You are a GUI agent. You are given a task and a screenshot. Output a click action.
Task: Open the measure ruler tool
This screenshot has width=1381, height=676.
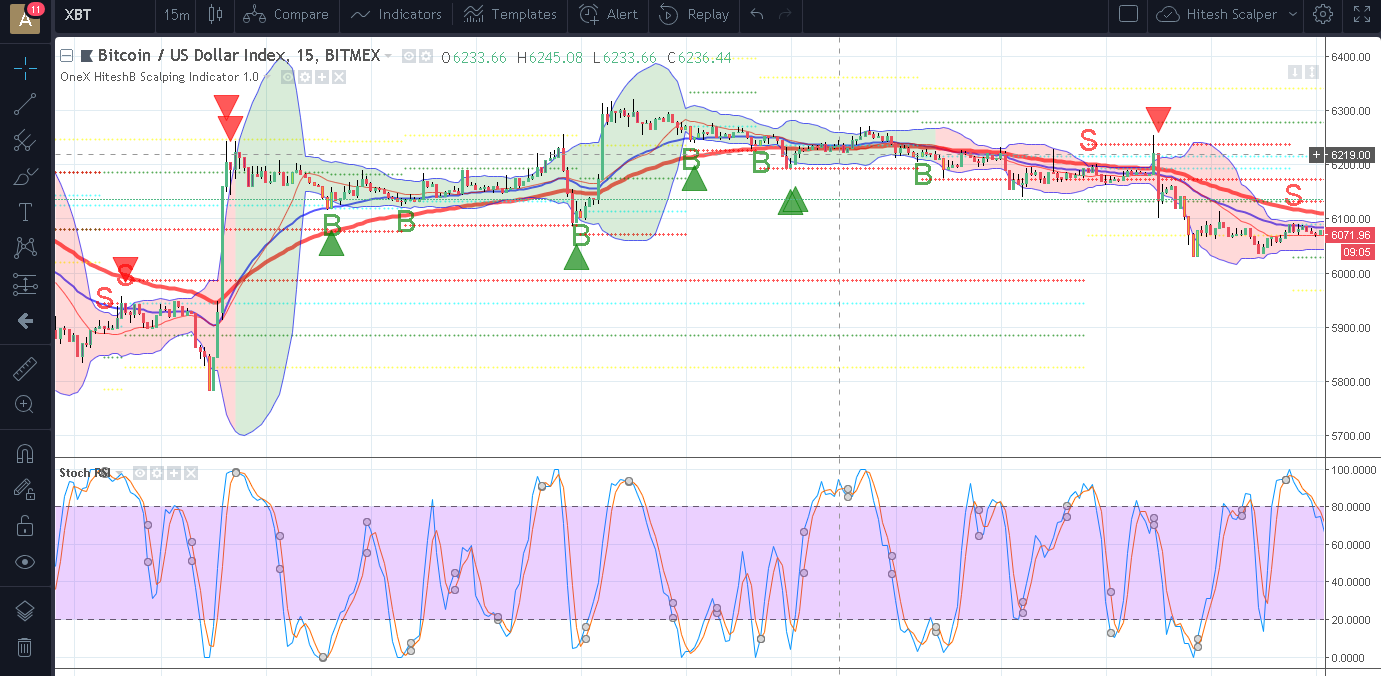tap(25, 368)
